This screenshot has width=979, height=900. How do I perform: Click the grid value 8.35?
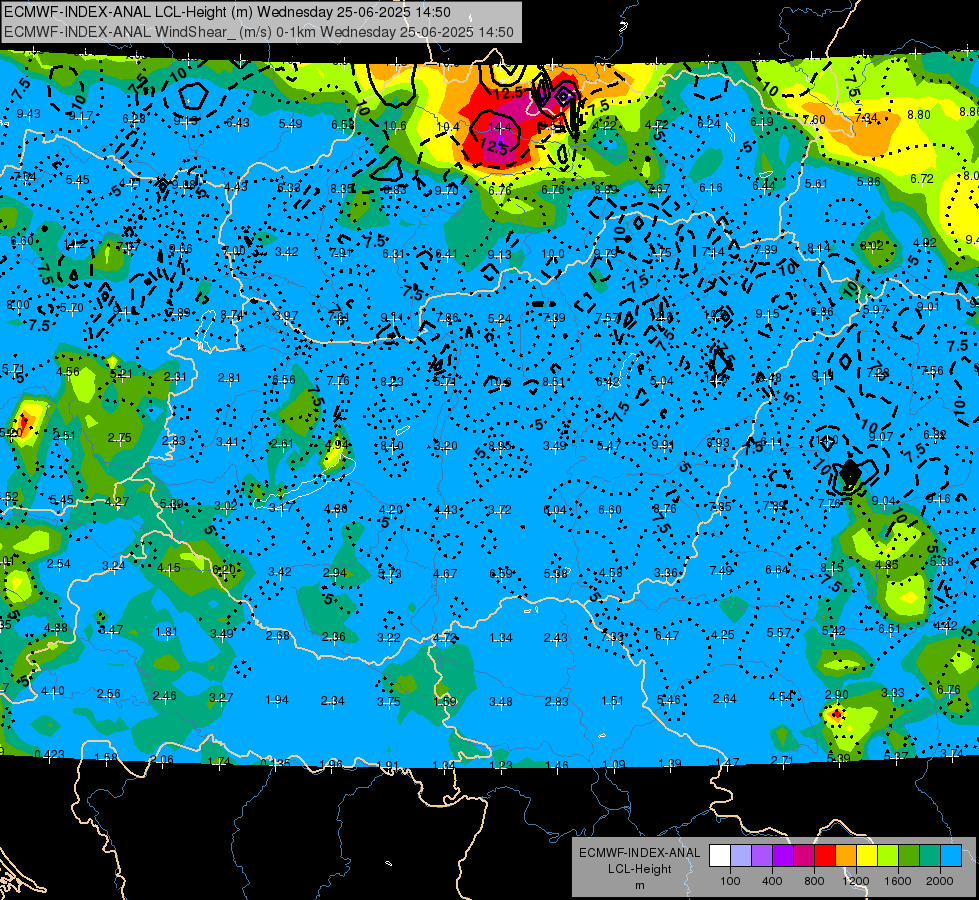(342, 189)
